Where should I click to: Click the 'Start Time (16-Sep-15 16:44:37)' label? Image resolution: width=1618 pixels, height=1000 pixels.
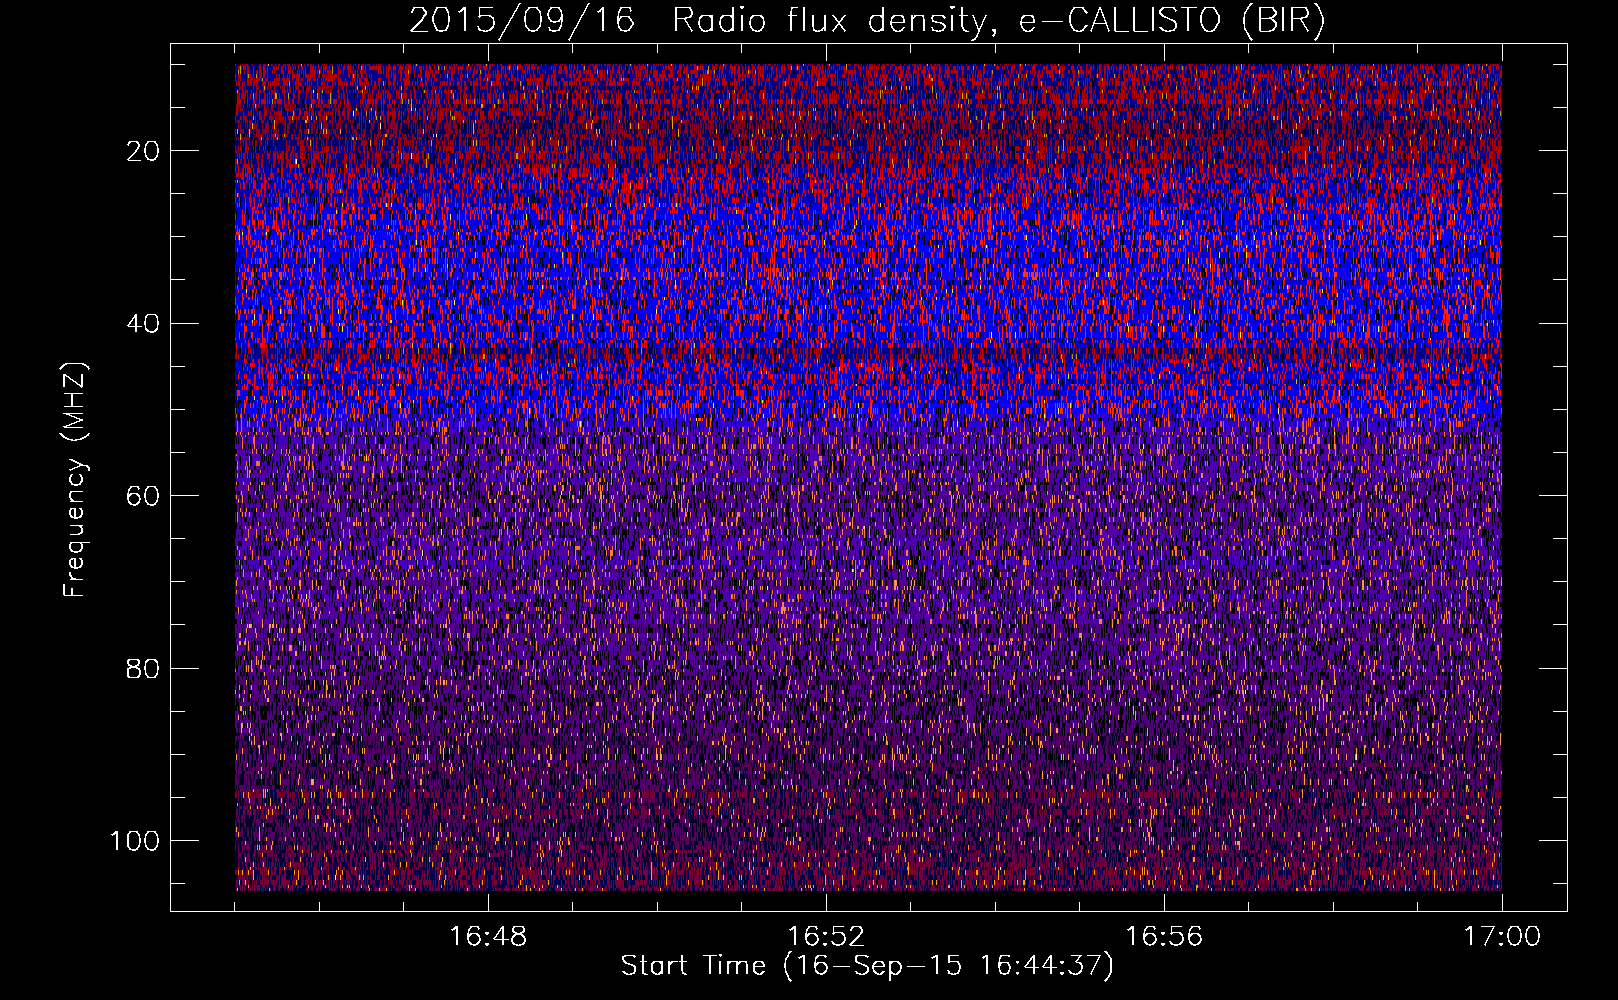pos(867,966)
